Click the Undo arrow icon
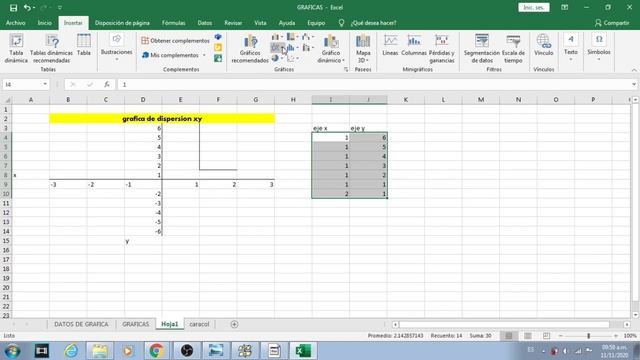 coord(27,8)
